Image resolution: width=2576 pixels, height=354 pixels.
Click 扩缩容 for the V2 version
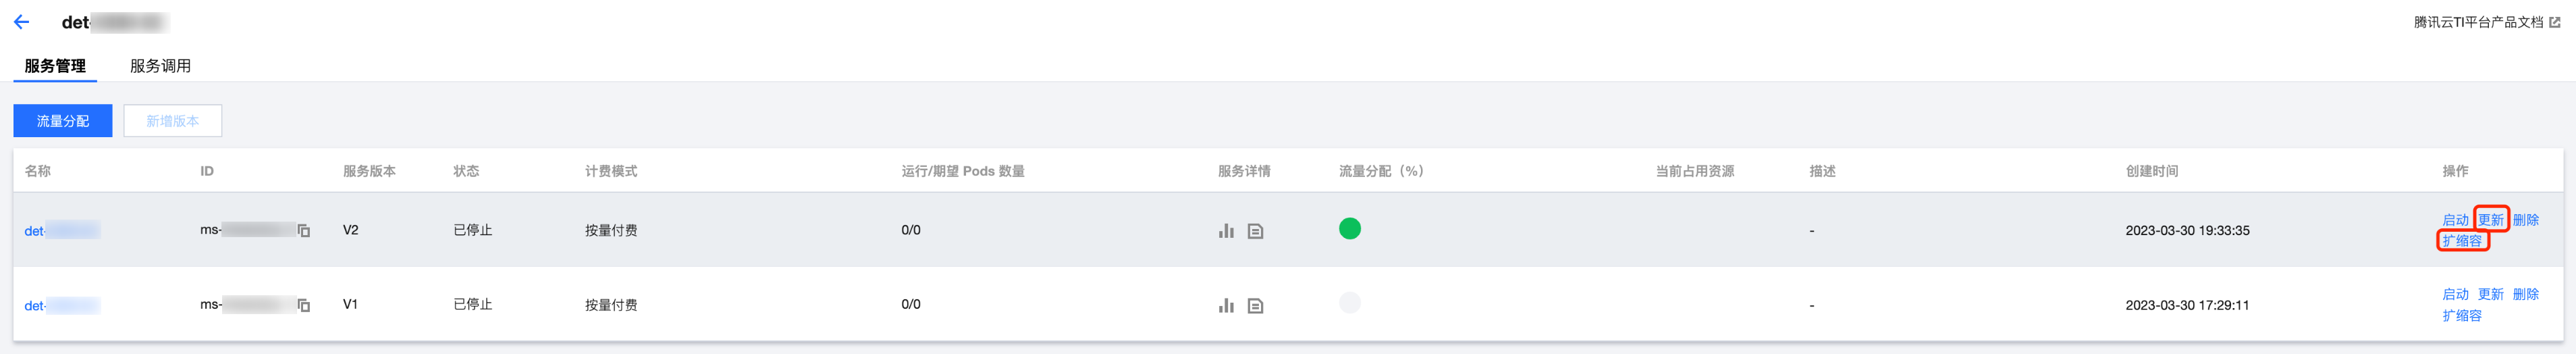[2462, 241]
